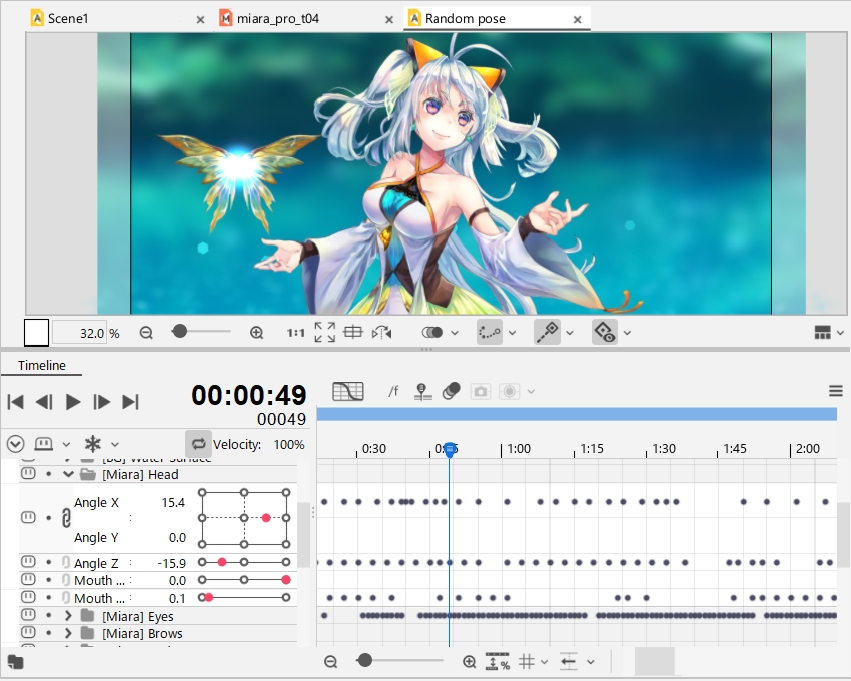Image resolution: width=851 pixels, height=681 pixels.
Task: Expand the [Miara] Brows folder
Action: point(69,633)
